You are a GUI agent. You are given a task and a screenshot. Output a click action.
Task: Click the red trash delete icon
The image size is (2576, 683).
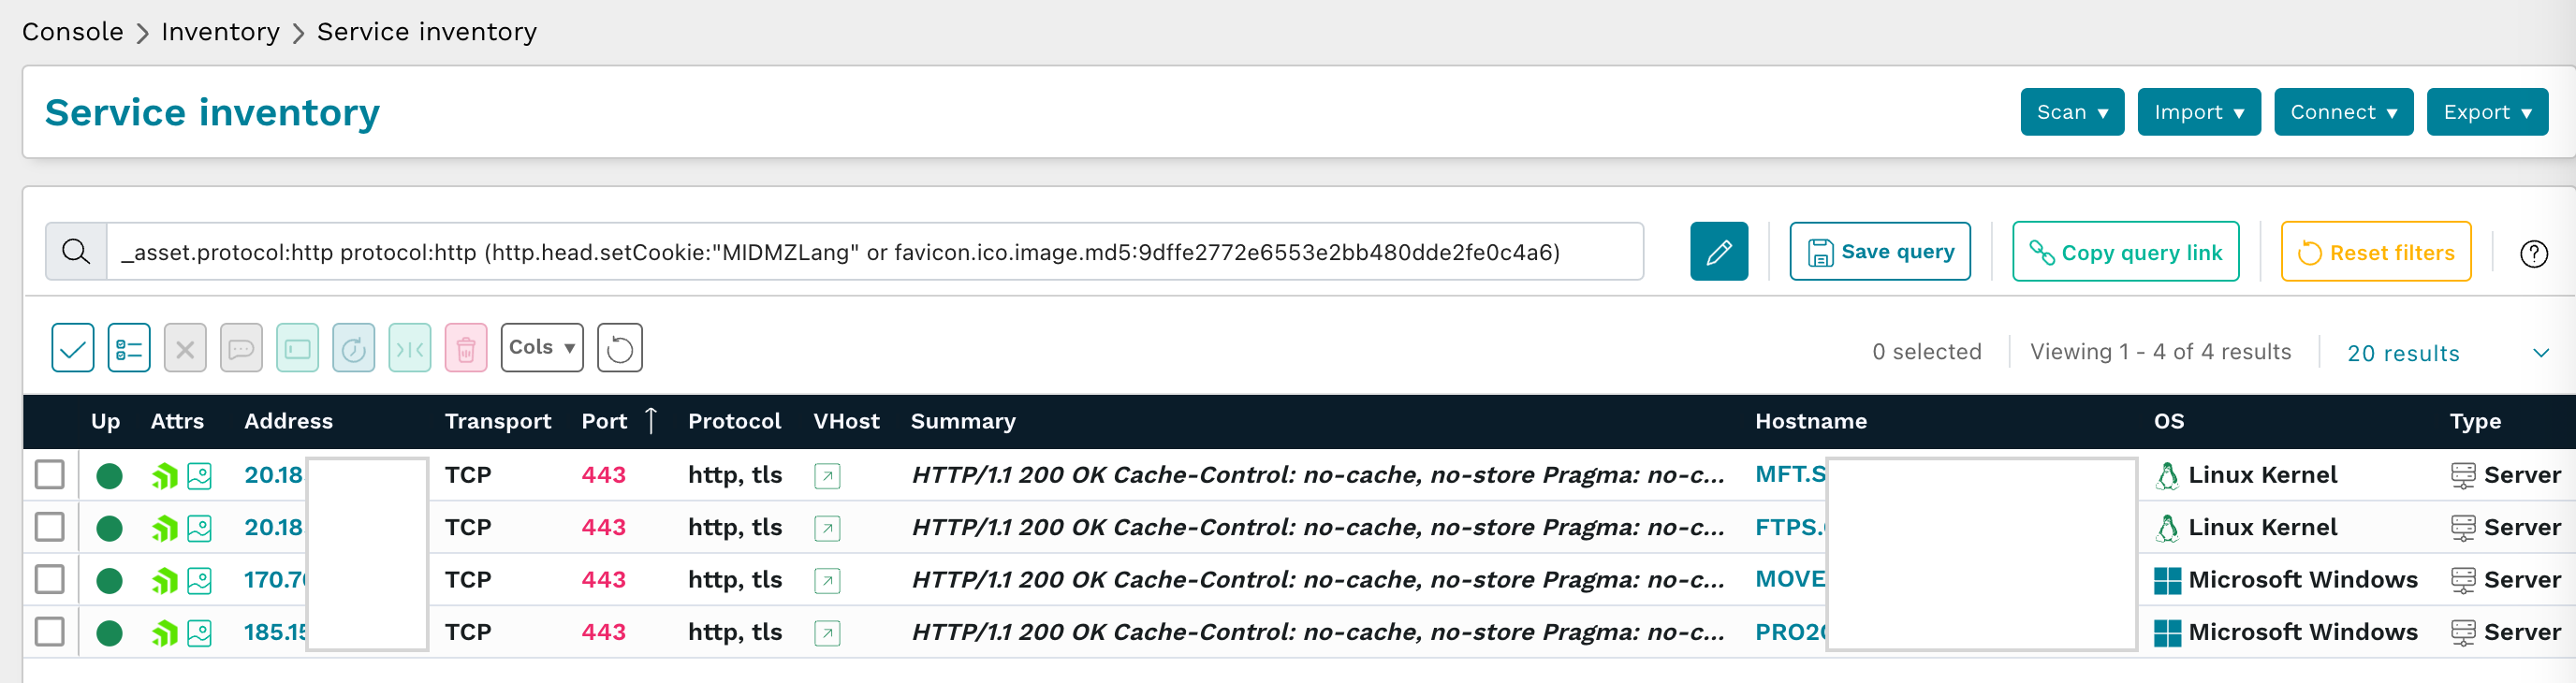(x=465, y=348)
